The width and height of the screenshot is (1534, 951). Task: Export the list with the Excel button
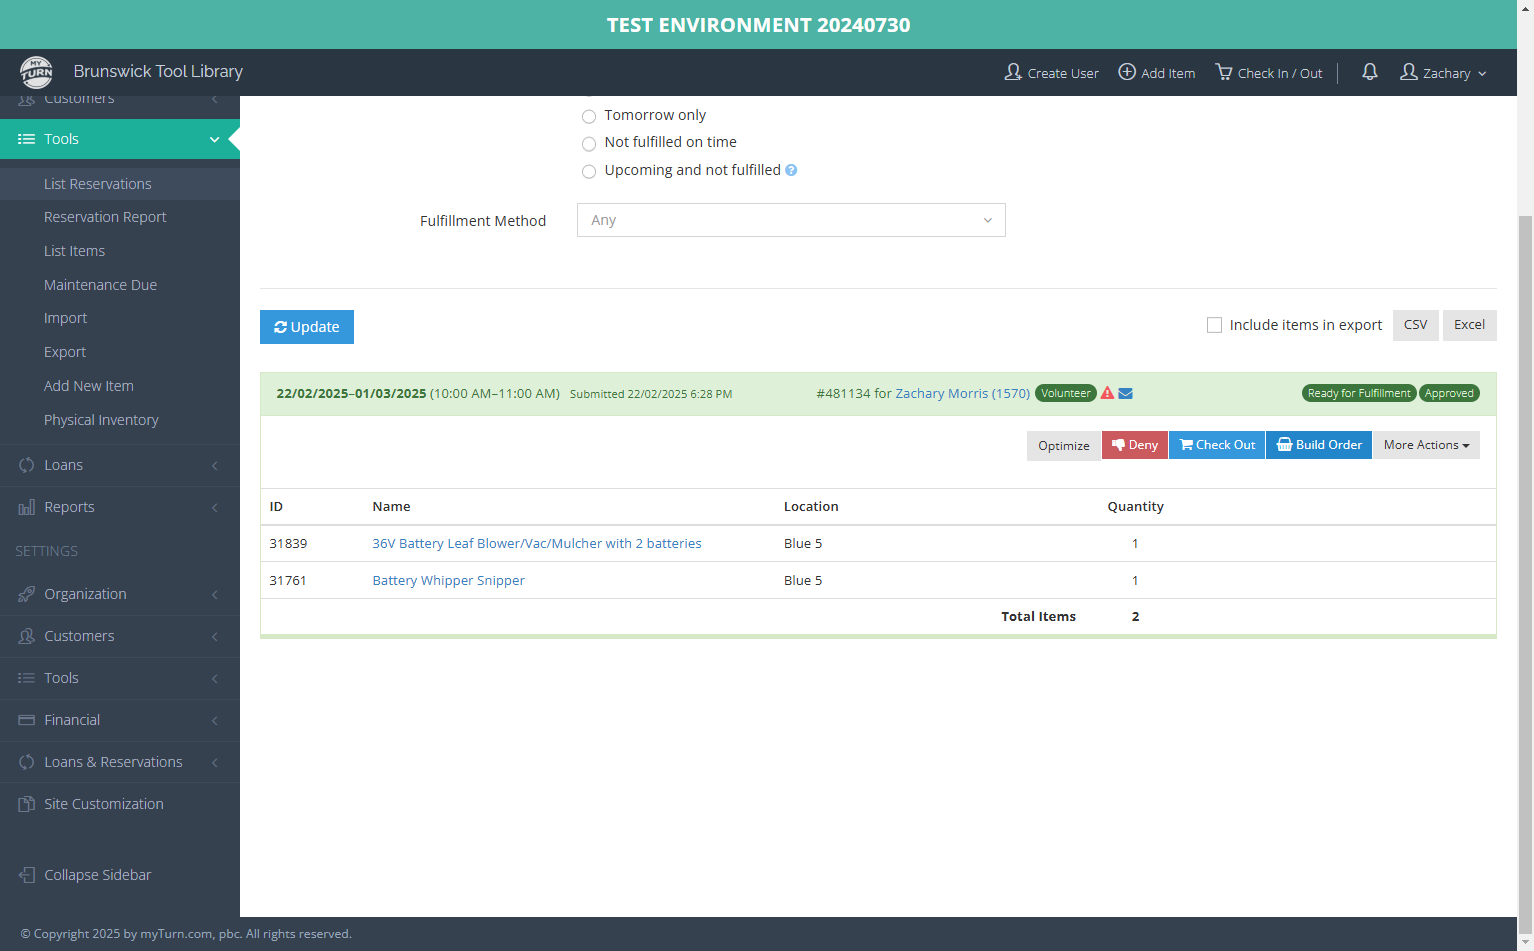[x=1469, y=325]
